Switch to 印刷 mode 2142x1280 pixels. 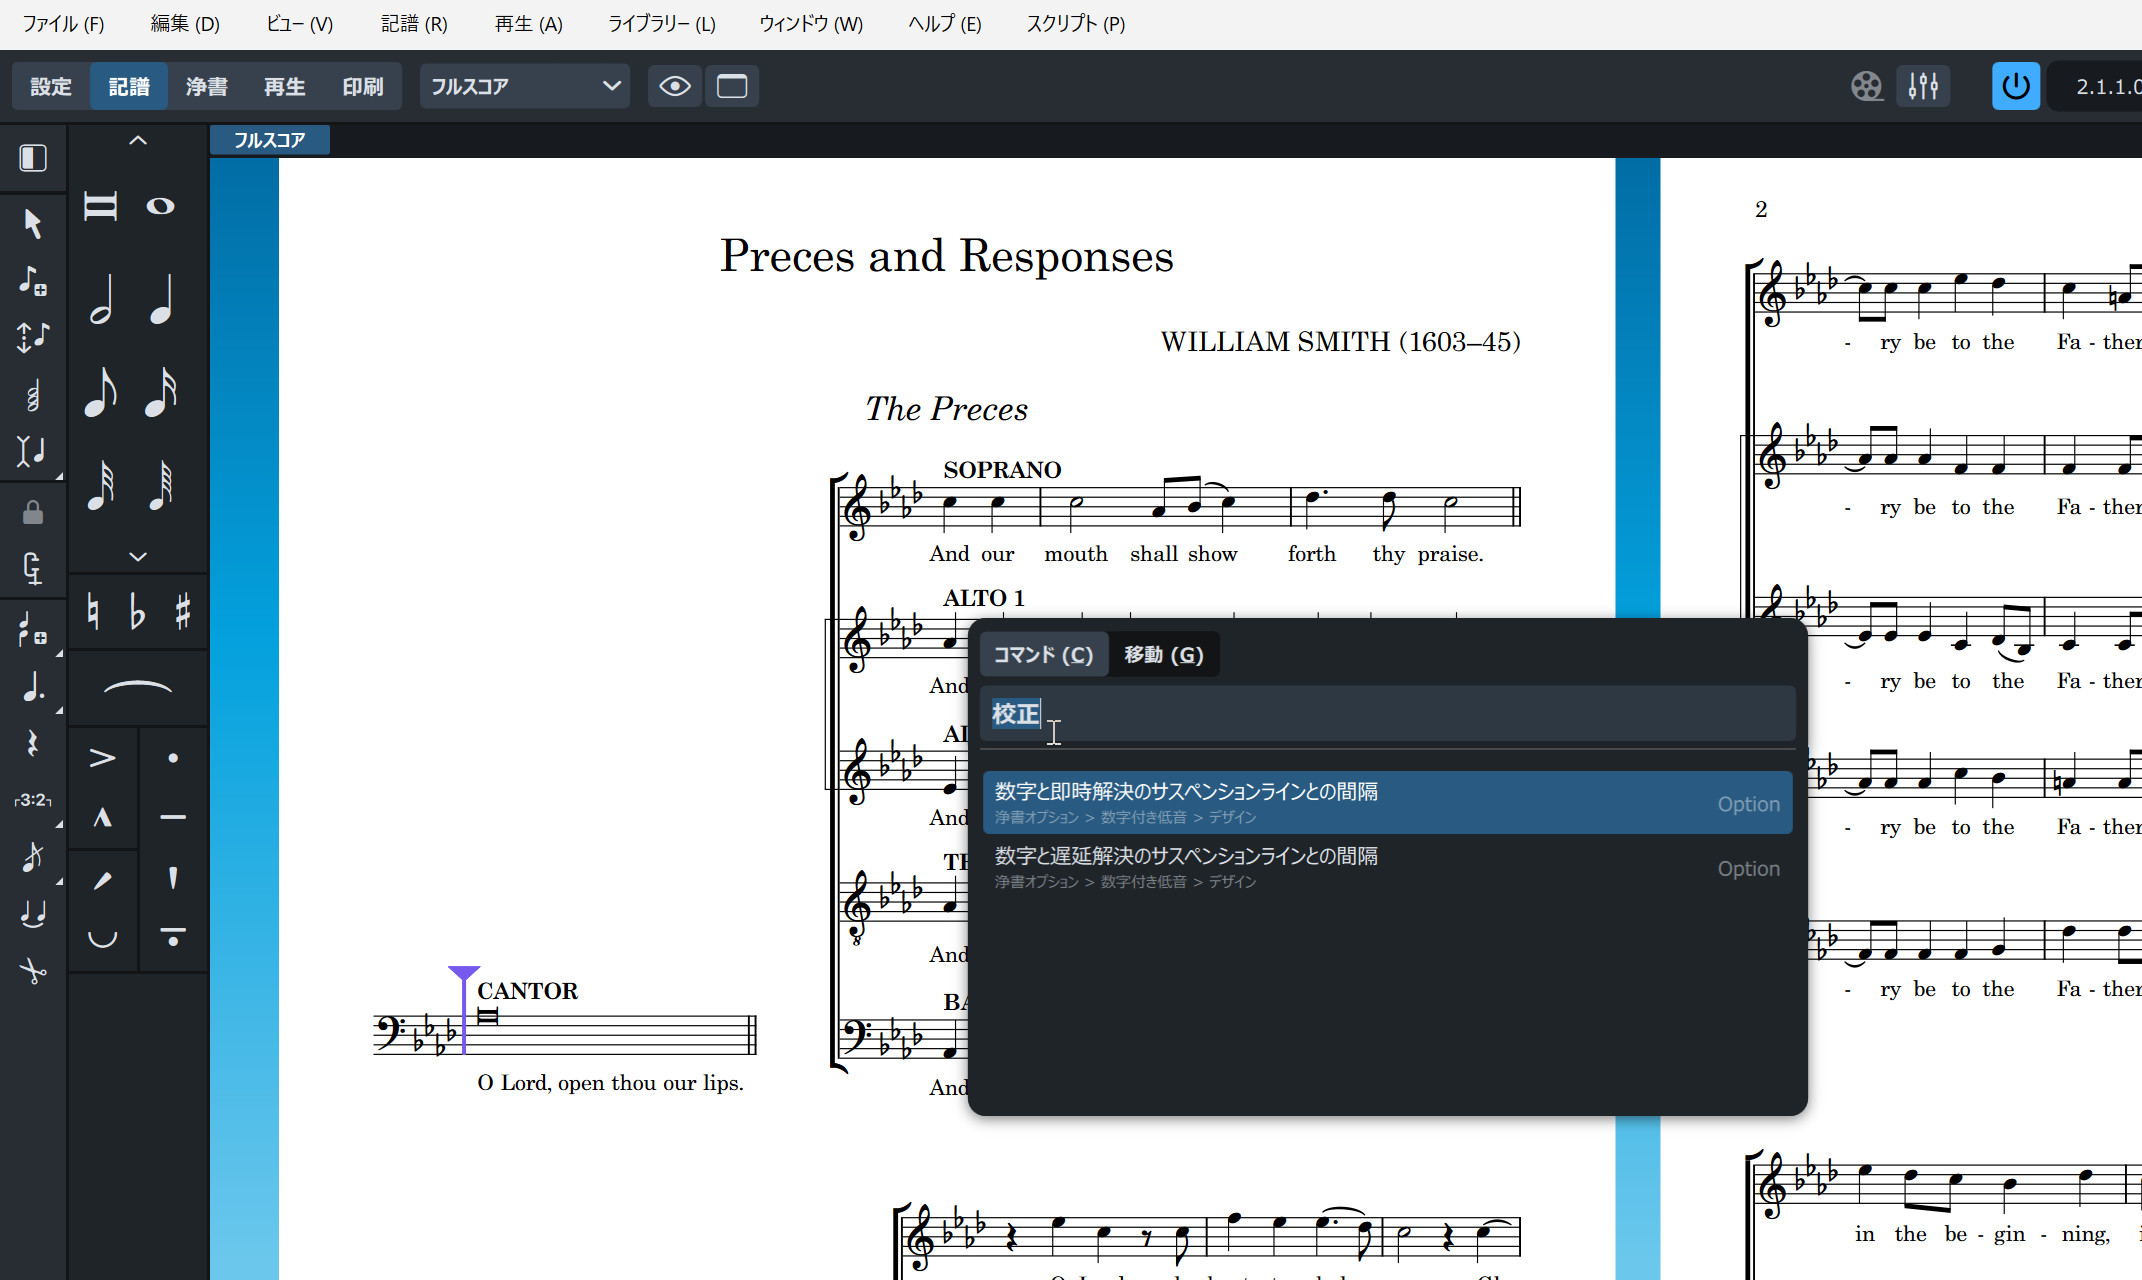[x=363, y=87]
